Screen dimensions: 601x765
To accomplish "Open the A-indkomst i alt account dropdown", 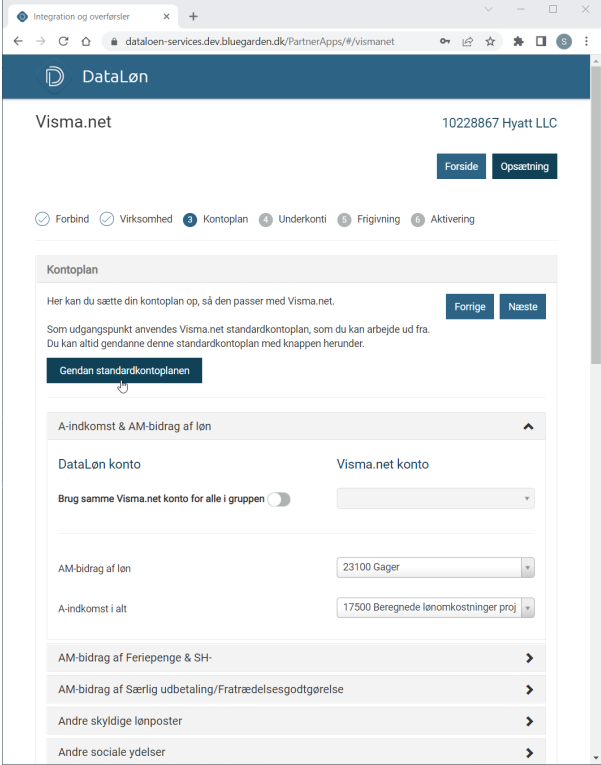I will (435, 607).
